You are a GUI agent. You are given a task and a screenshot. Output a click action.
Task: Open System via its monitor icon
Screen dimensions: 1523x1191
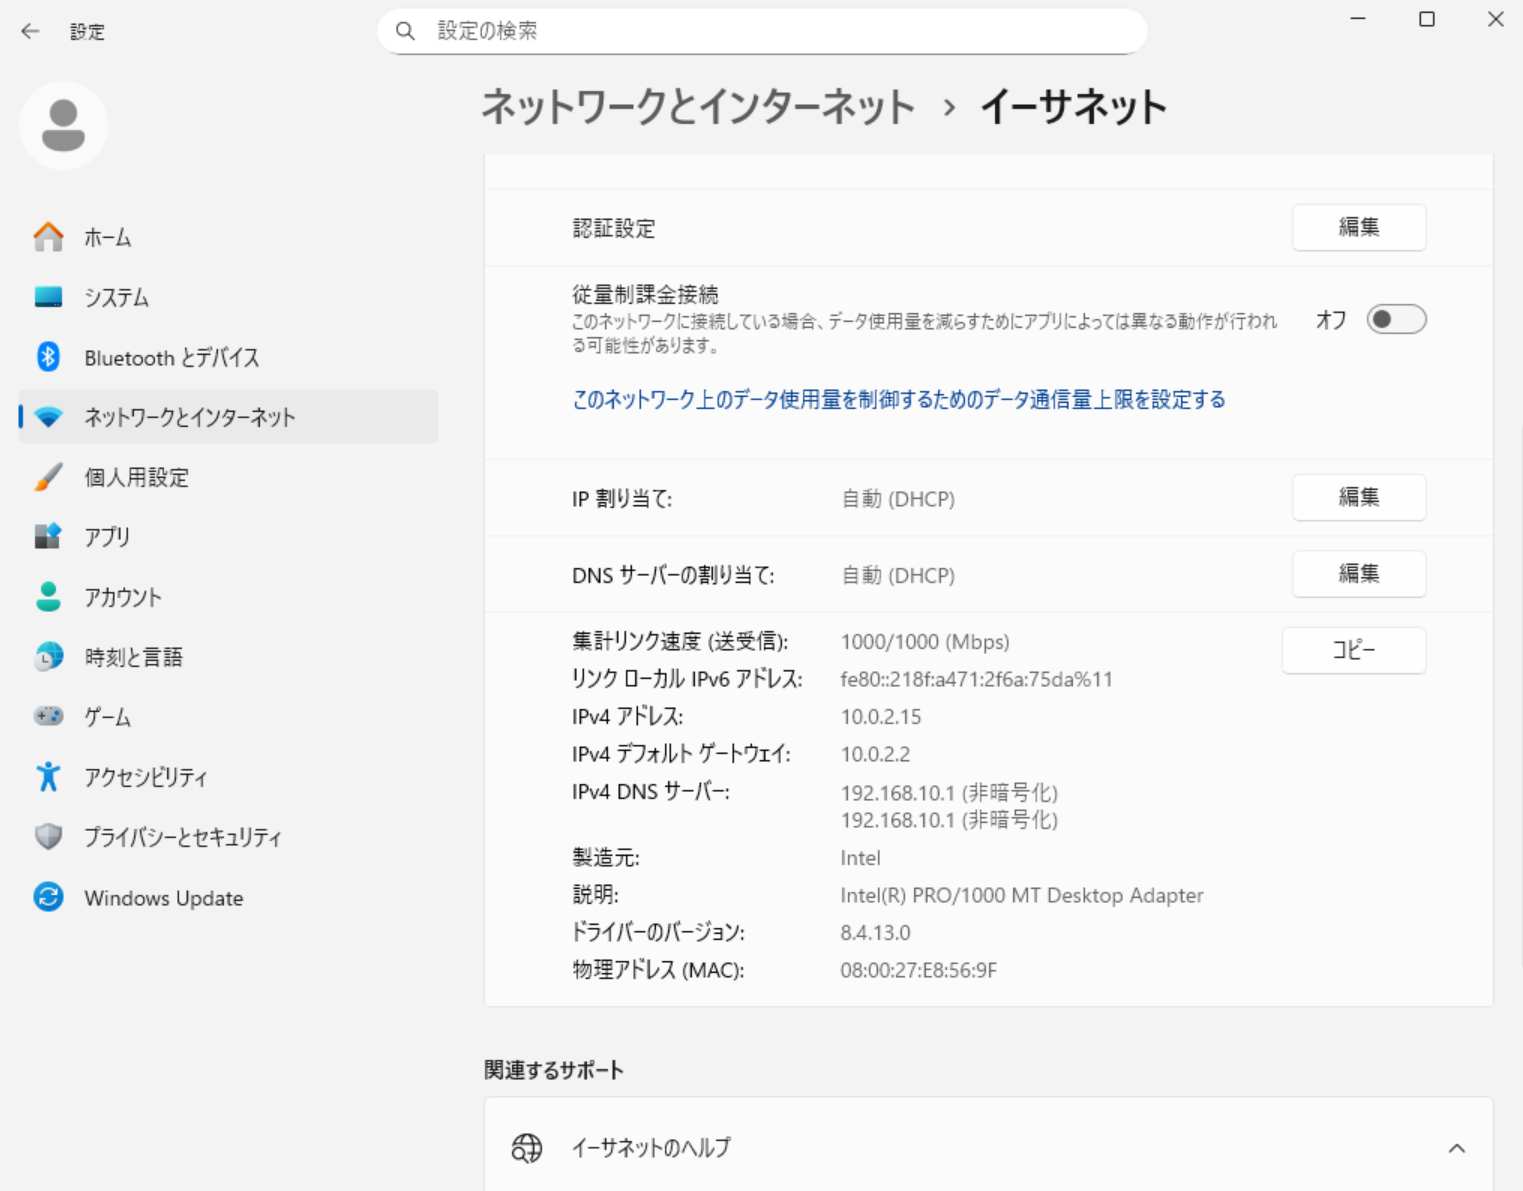(x=48, y=297)
